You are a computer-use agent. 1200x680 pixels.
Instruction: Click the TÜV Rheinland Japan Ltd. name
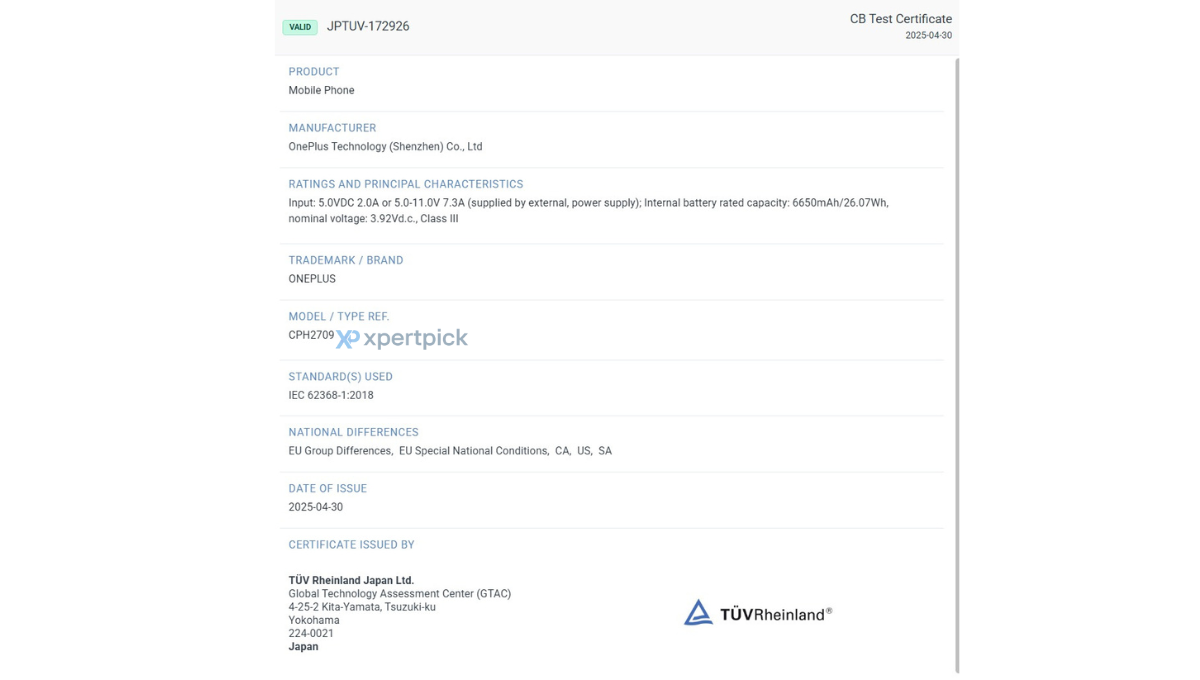tap(351, 580)
